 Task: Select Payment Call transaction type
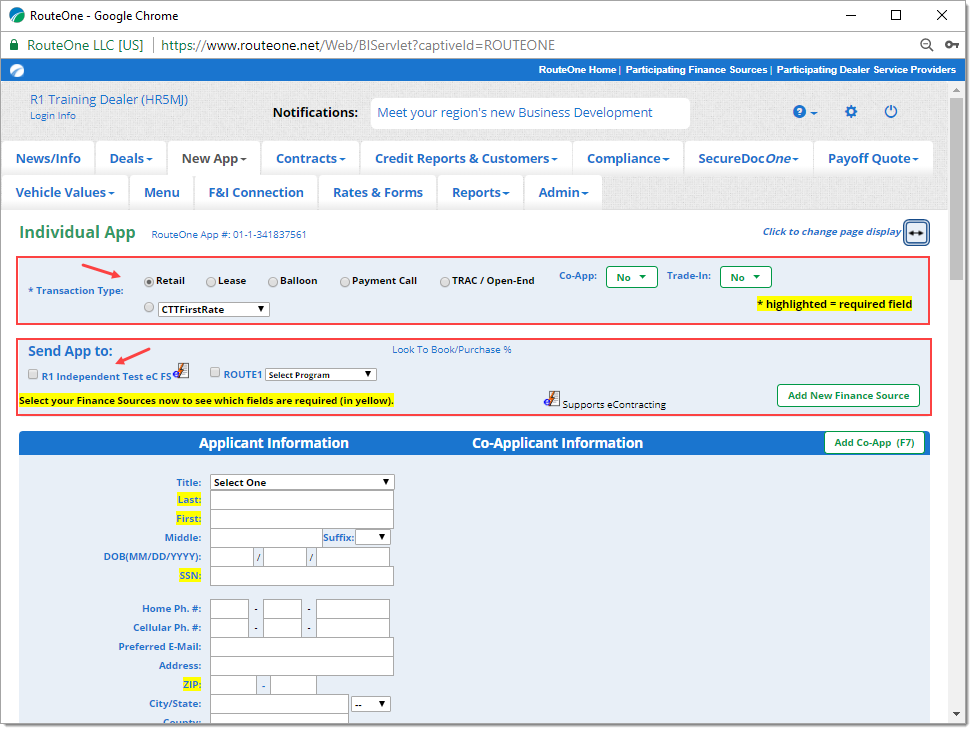[344, 282]
